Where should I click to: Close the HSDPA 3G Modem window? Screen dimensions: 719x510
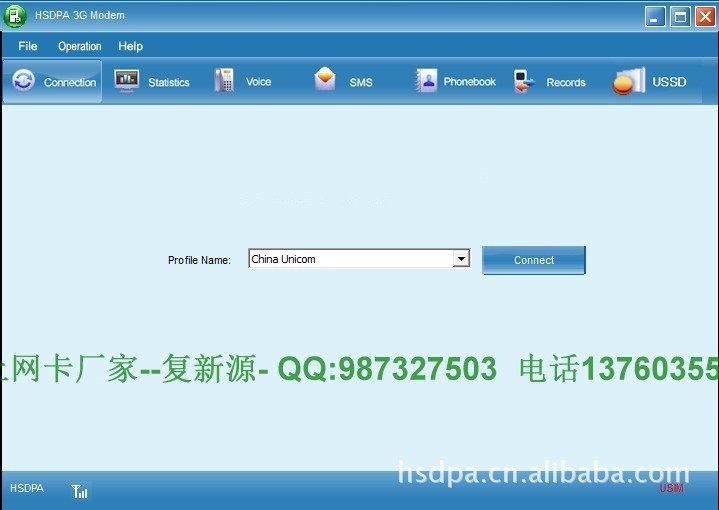705,17
